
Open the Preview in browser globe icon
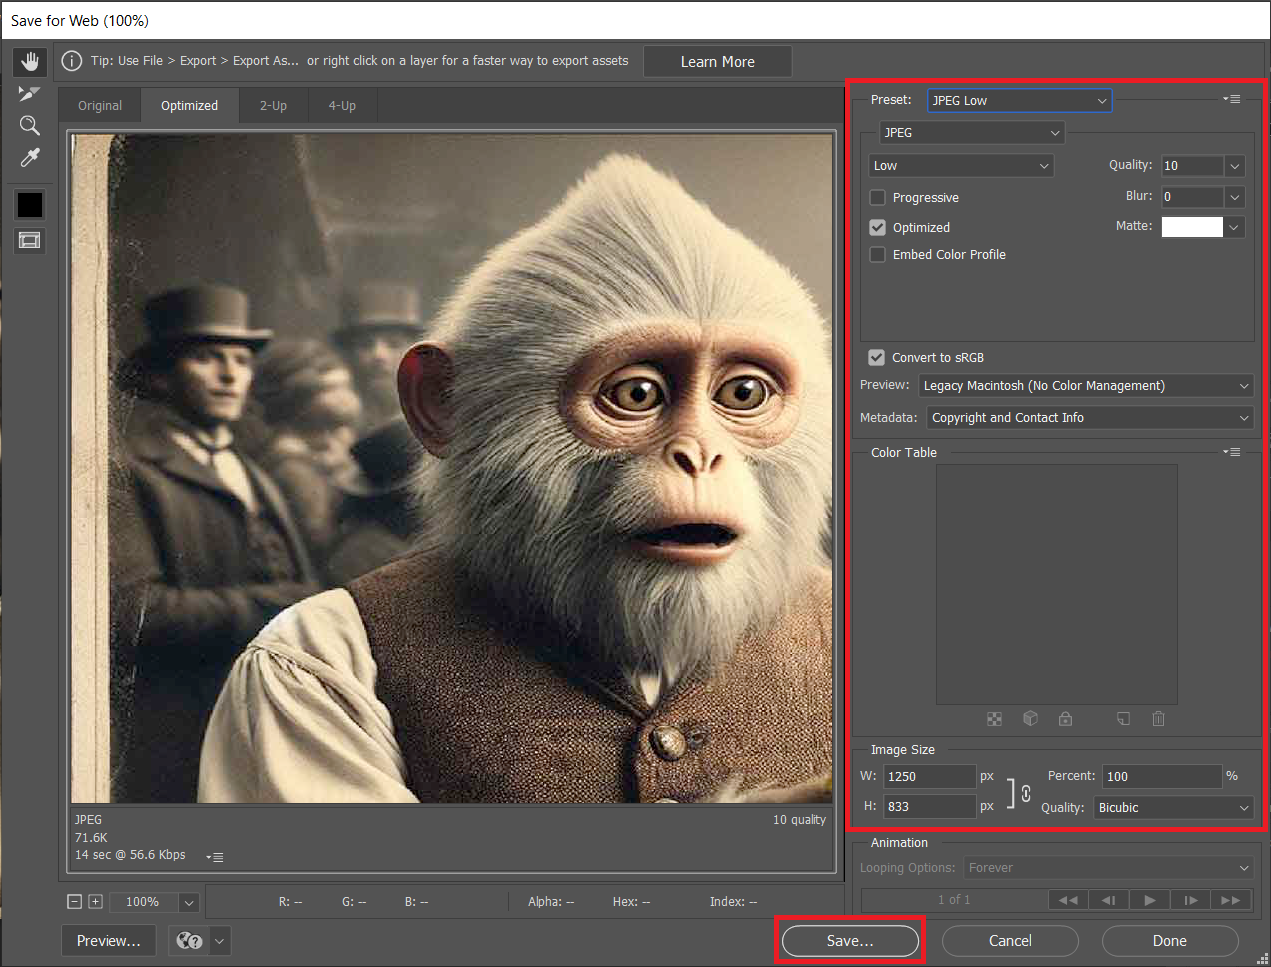pyautogui.click(x=186, y=940)
